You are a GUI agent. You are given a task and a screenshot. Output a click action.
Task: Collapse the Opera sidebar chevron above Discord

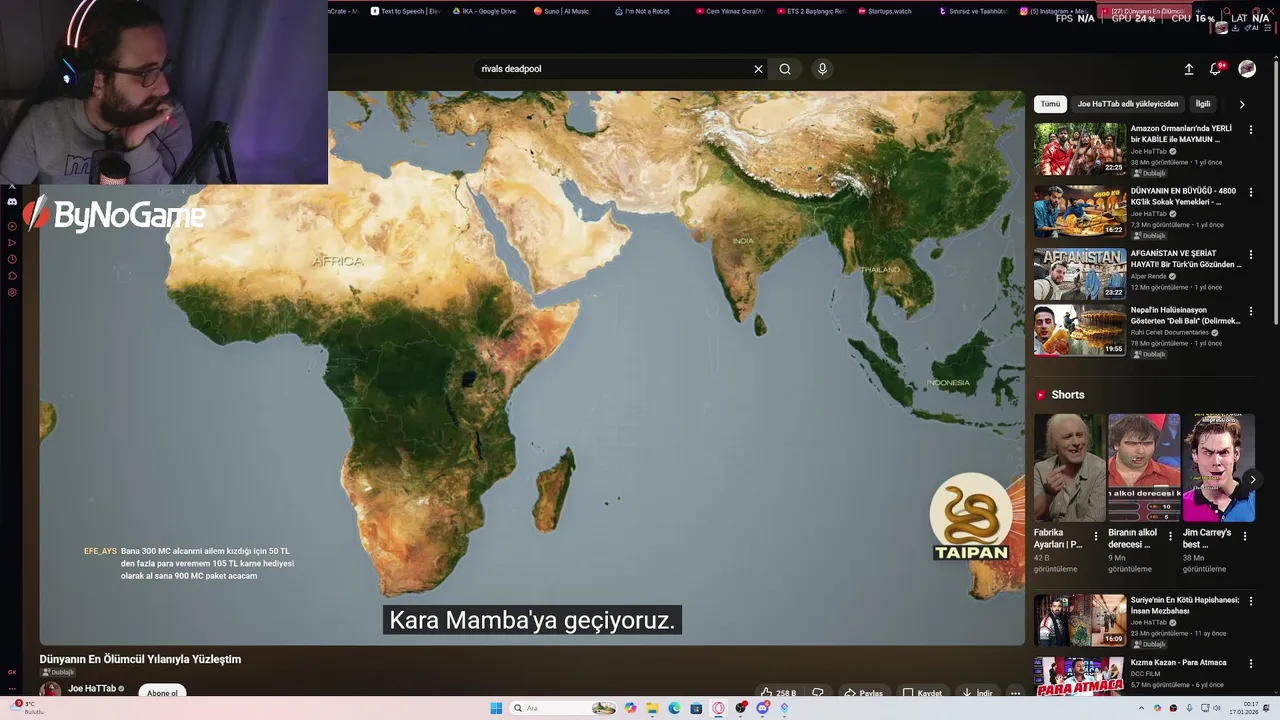(x=12, y=186)
